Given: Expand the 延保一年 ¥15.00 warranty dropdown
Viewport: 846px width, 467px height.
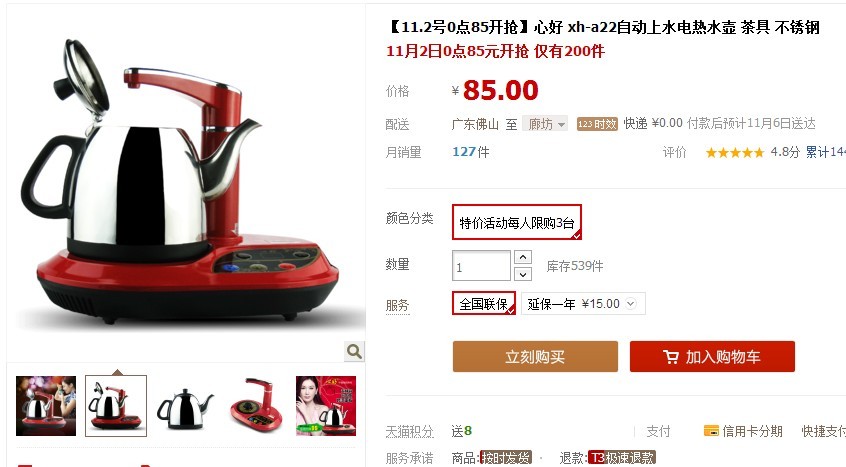Looking at the screenshot, I should pyautogui.click(x=583, y=304).
